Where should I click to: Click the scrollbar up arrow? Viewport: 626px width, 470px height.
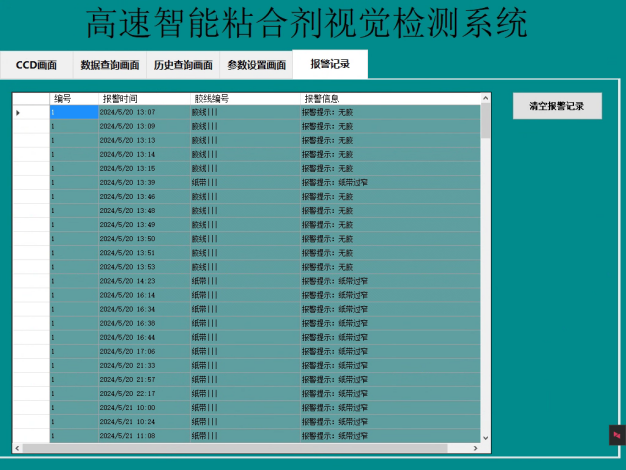[485, 98]
